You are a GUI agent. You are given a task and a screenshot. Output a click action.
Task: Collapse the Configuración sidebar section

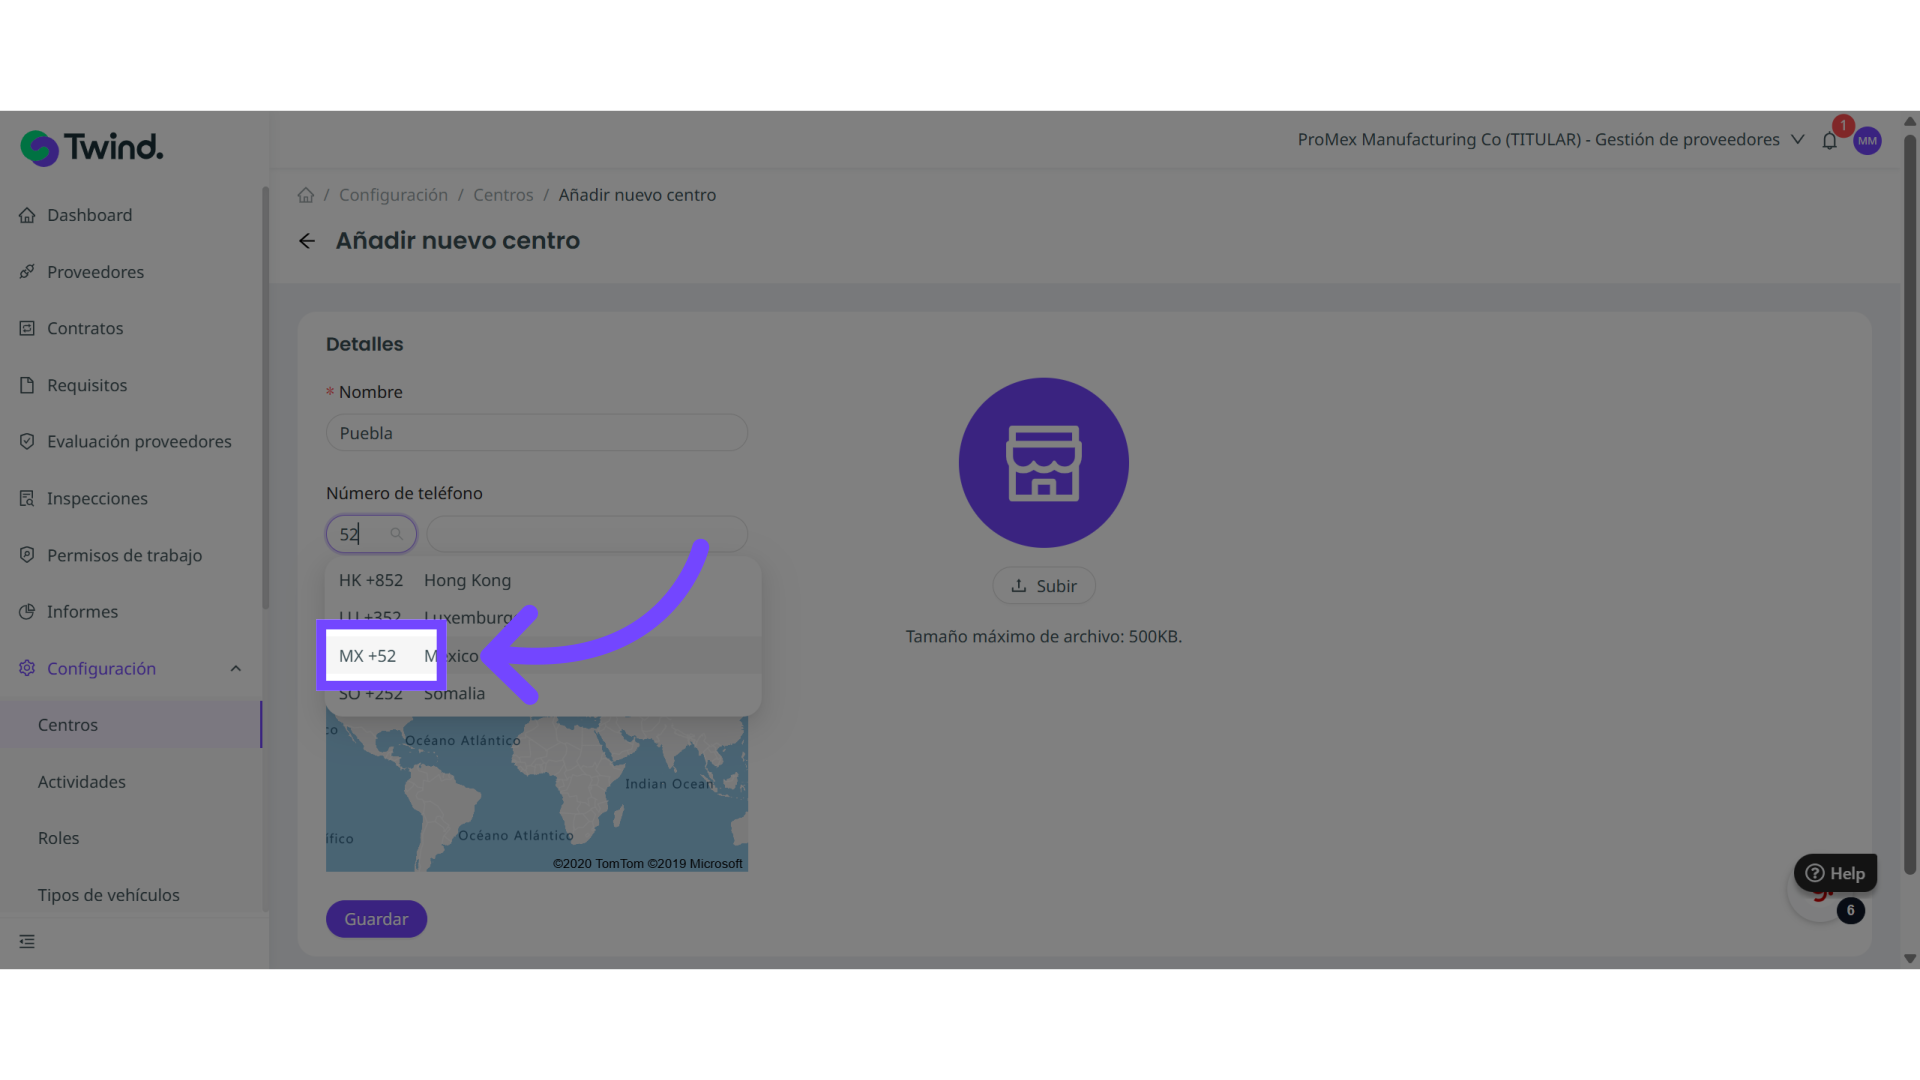236,668
